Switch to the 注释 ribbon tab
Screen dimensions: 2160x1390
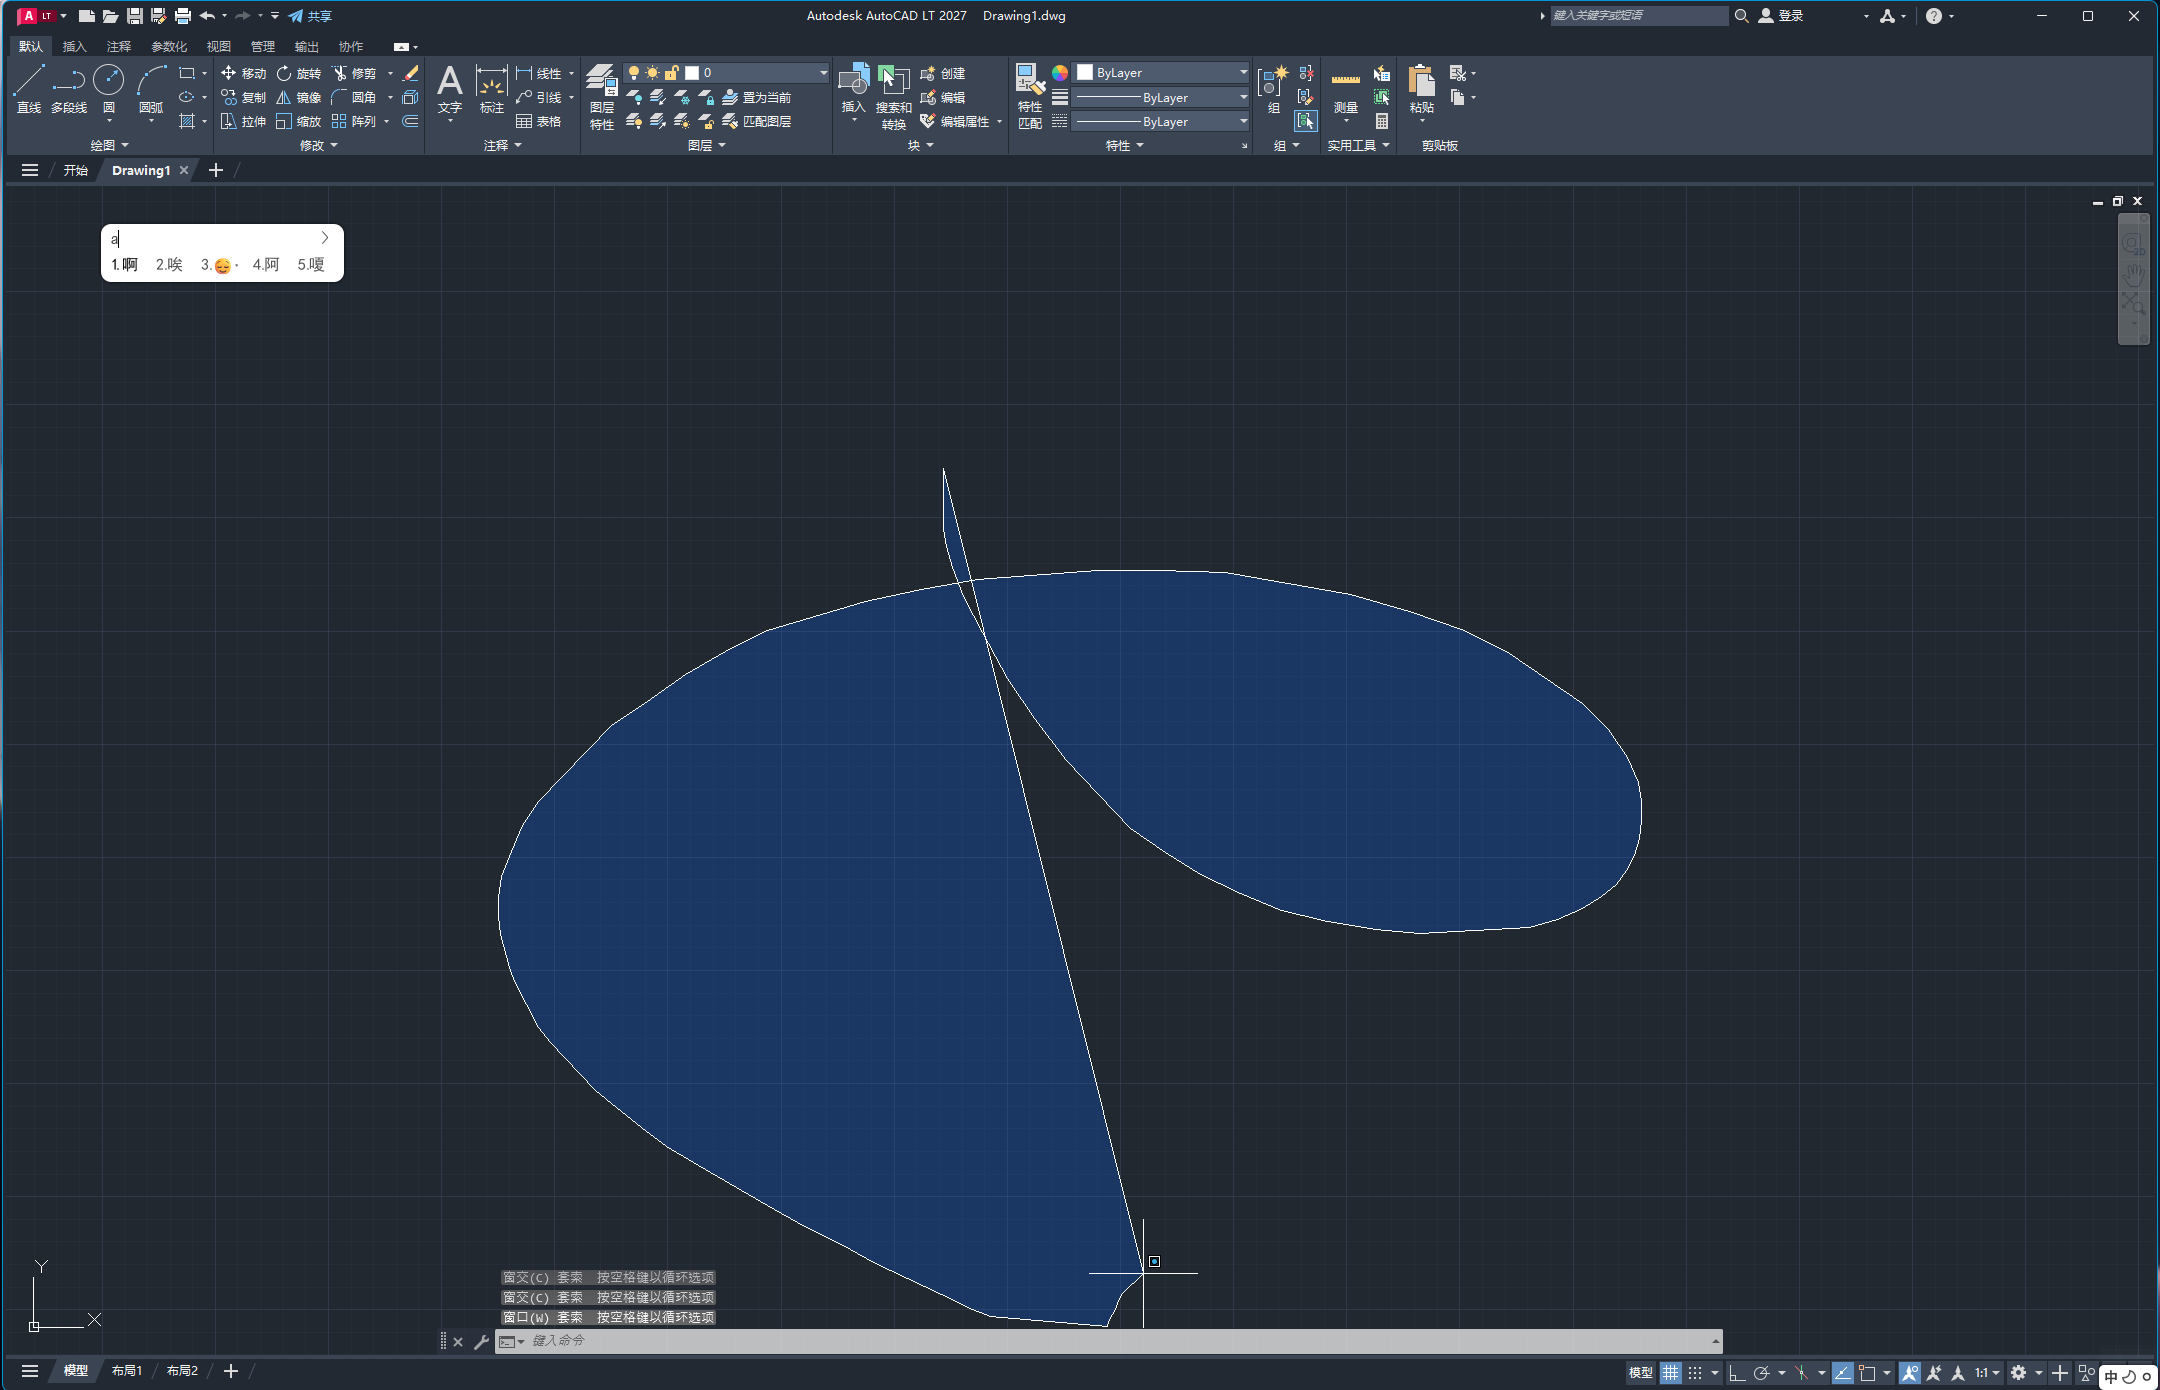(118, 46)
